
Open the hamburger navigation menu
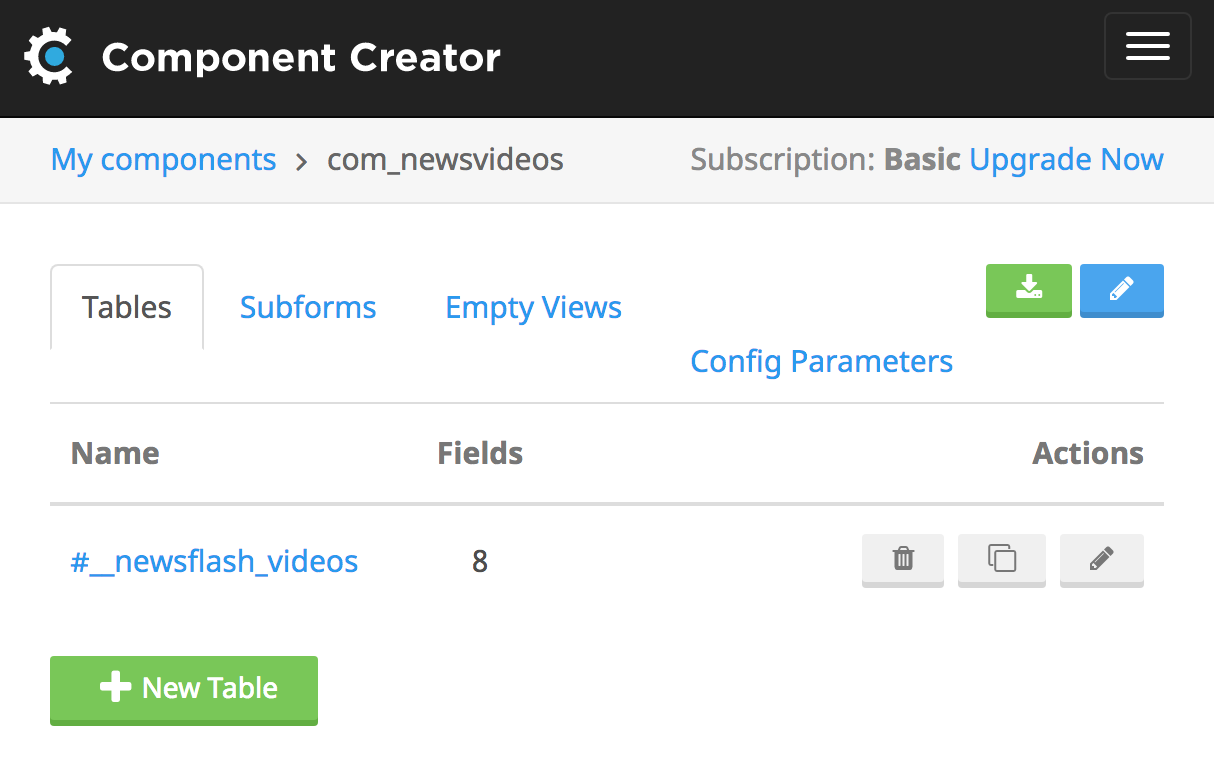tap(1147, 46)
